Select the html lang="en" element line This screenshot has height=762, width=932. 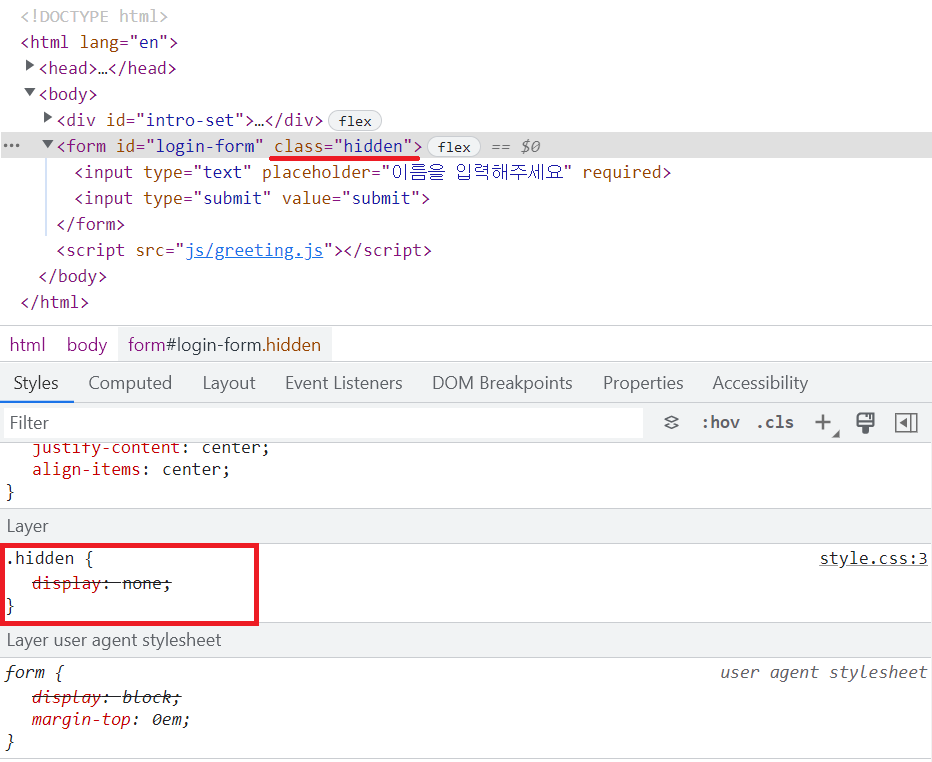[x=99, y=42]
